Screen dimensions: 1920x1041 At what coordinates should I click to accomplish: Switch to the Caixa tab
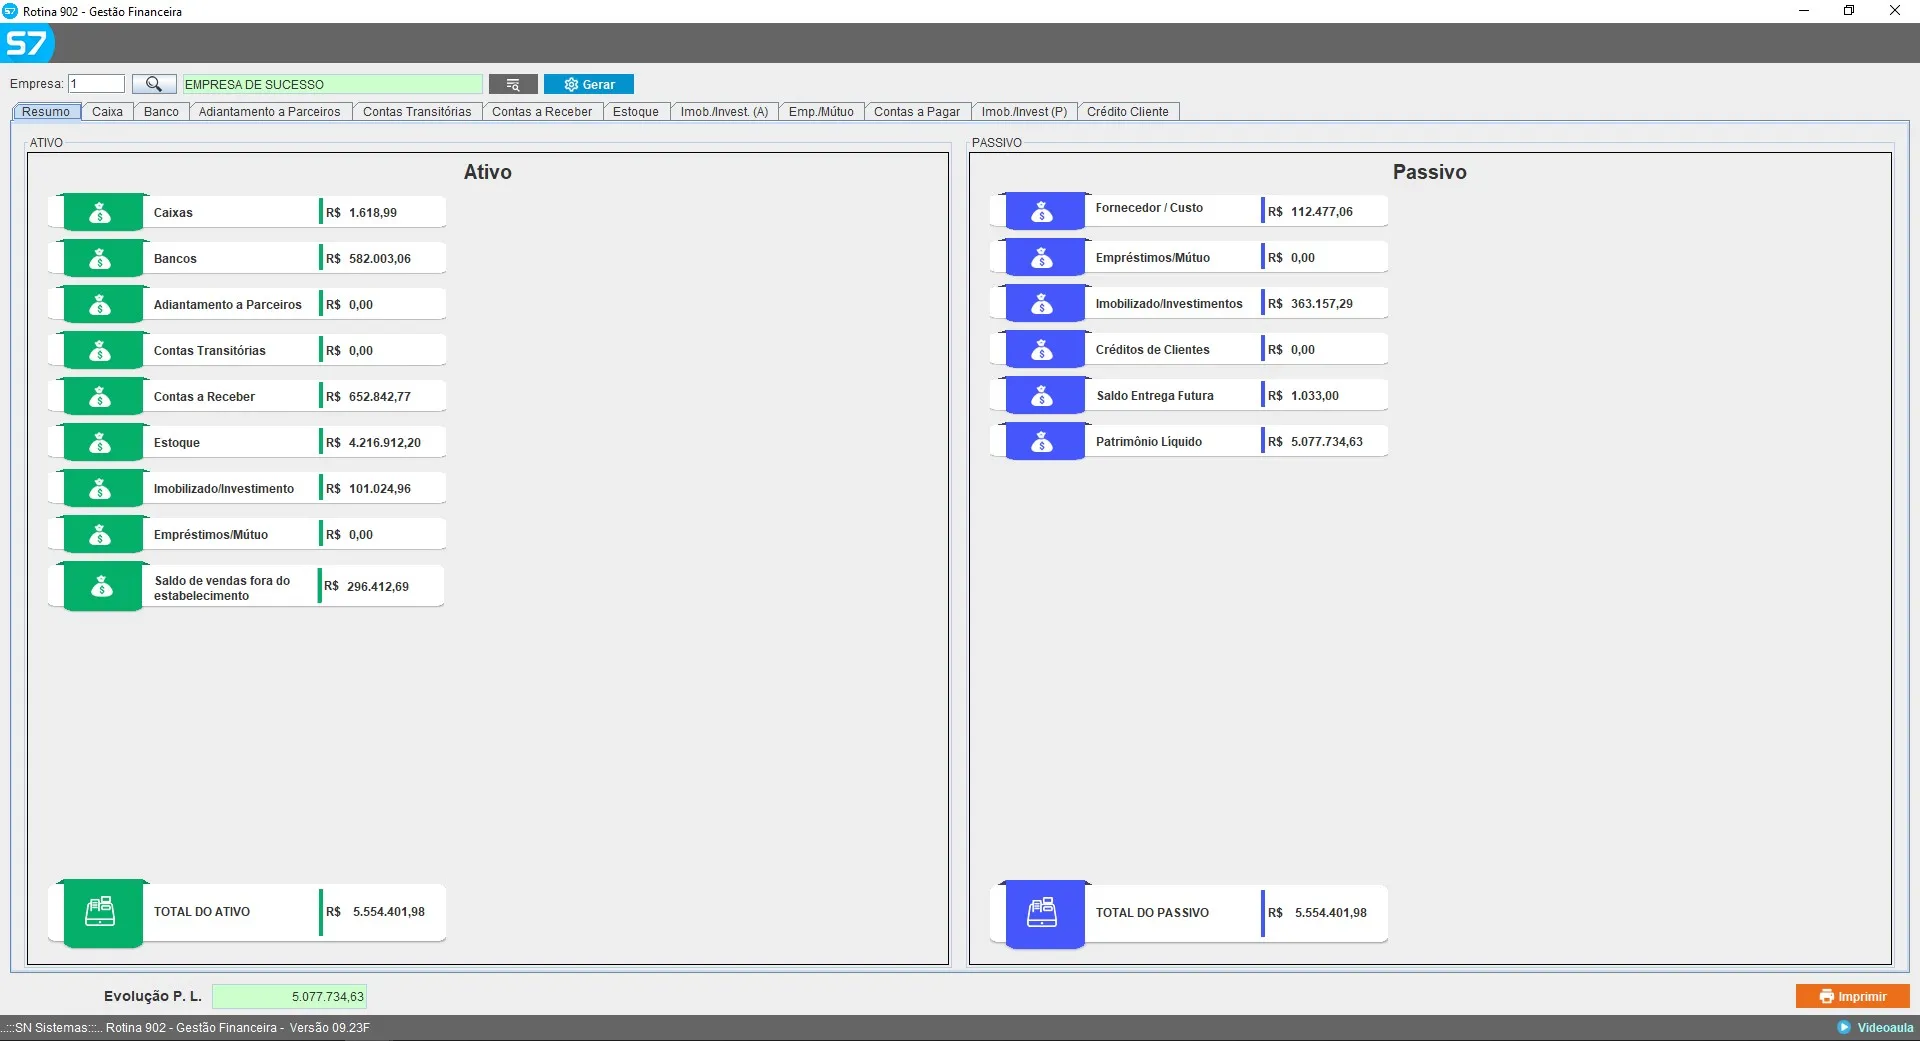point(107,112)
